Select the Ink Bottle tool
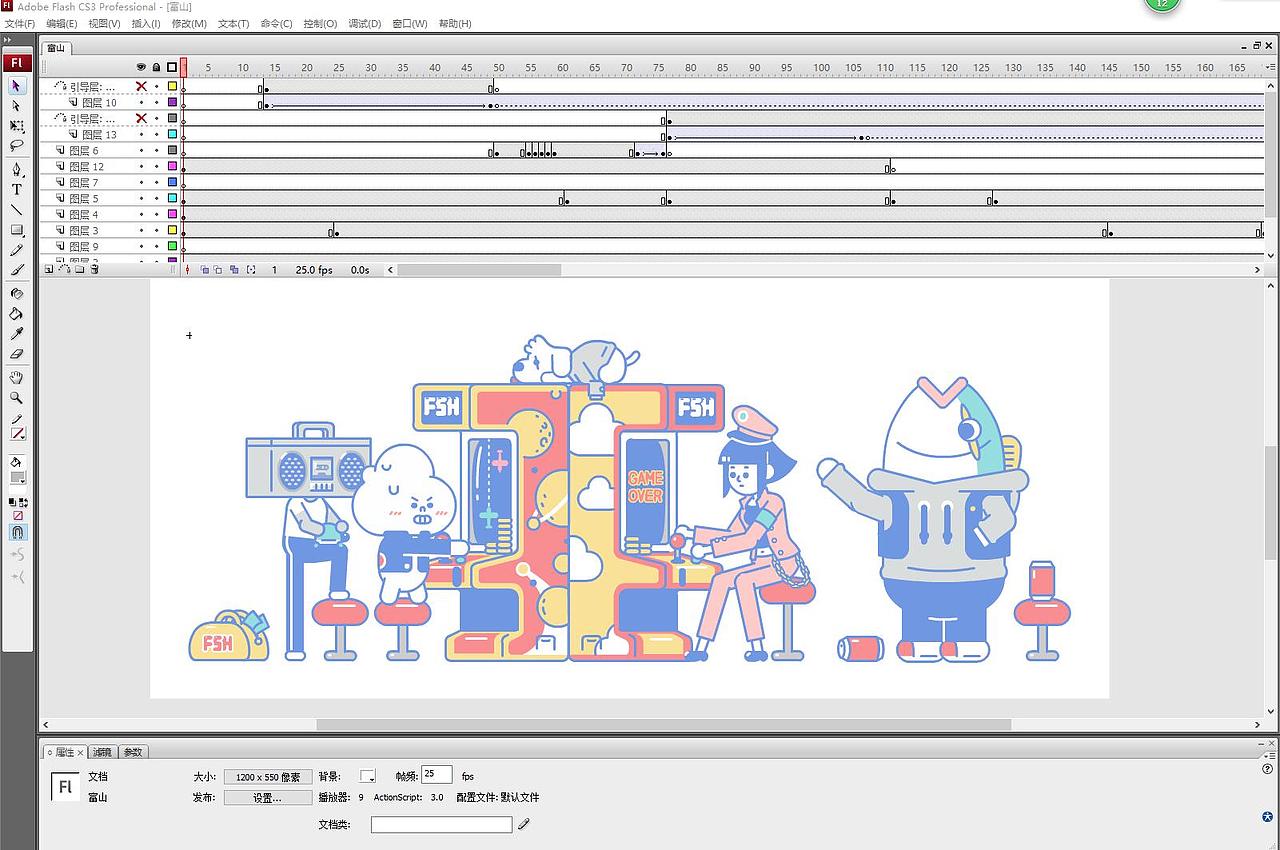The height and width of the screenshot is (850, 1280). click(x=16, y=293)
